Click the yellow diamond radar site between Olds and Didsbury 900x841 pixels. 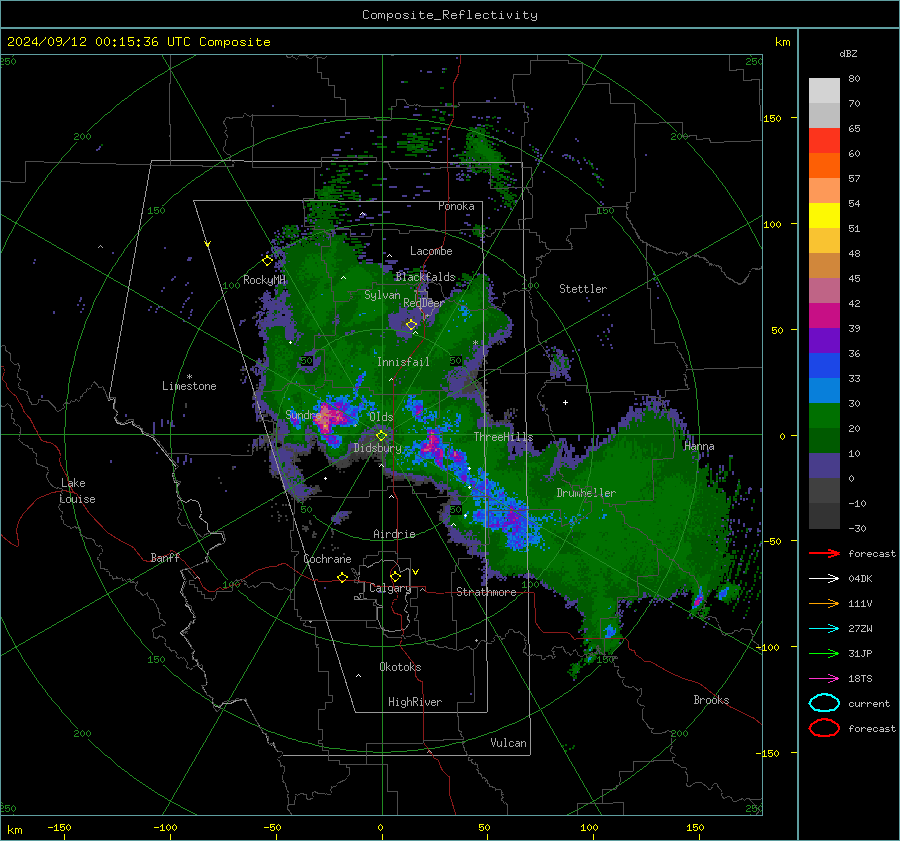tap(381, 436)
